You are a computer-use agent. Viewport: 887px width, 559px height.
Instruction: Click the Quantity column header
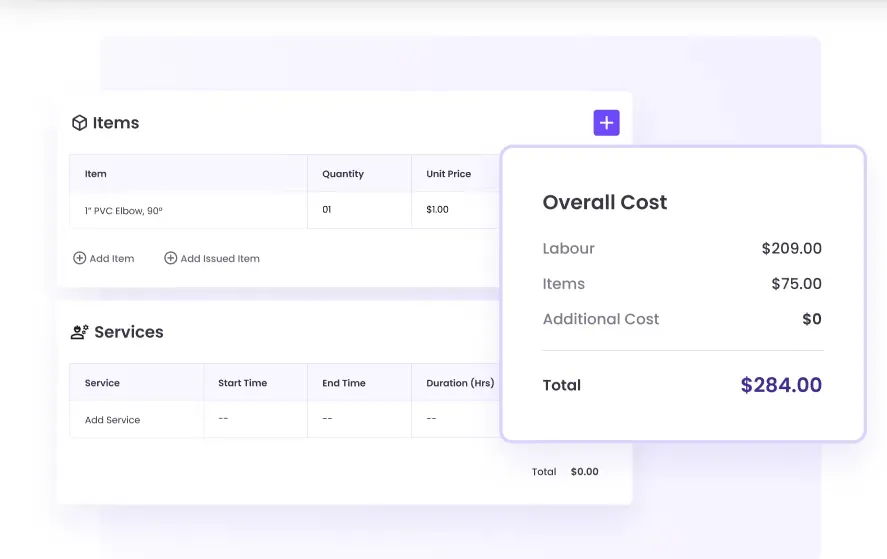pos(343,174)
